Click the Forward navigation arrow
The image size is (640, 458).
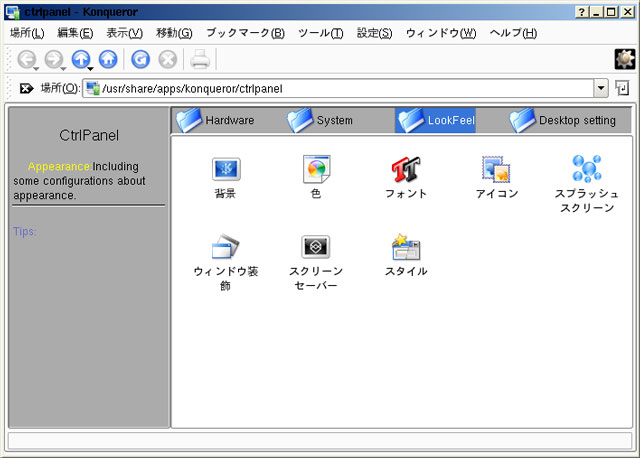(54, 60)
